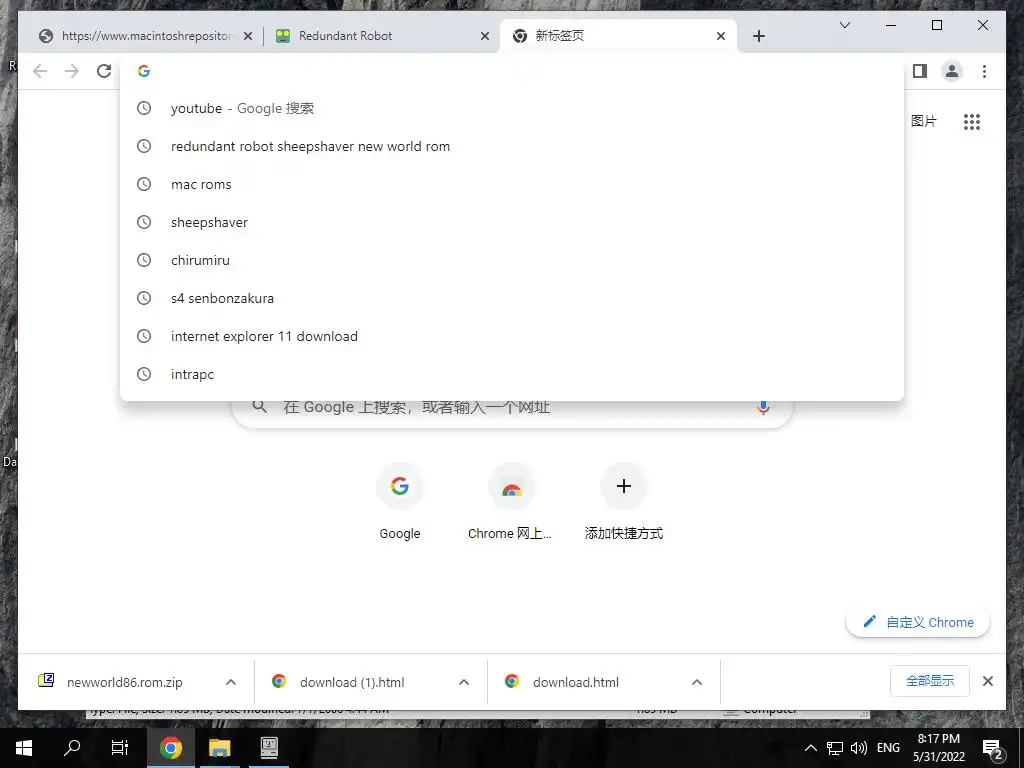Click the SheepShaver taskbar icon
The image size is (1024, 768).
268,748
